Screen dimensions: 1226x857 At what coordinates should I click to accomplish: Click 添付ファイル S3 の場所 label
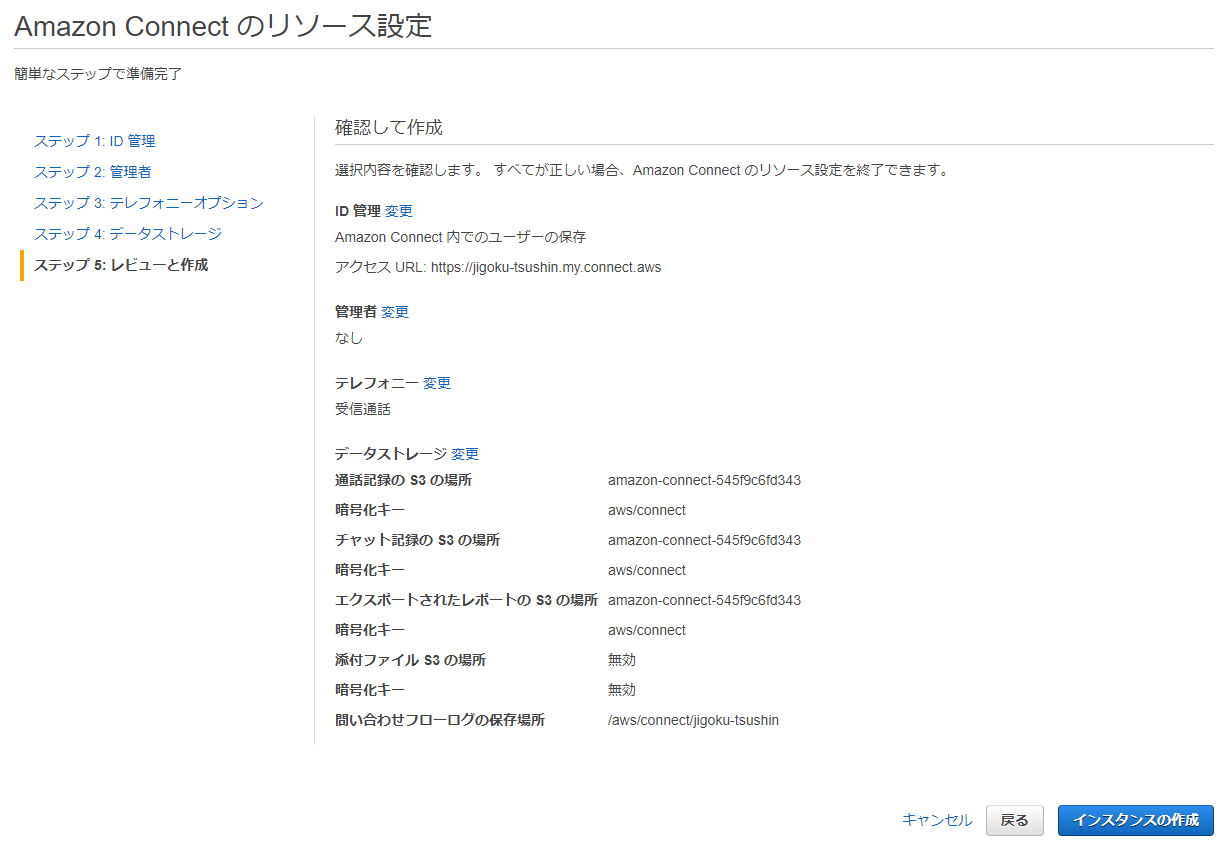tap(410, 660)
